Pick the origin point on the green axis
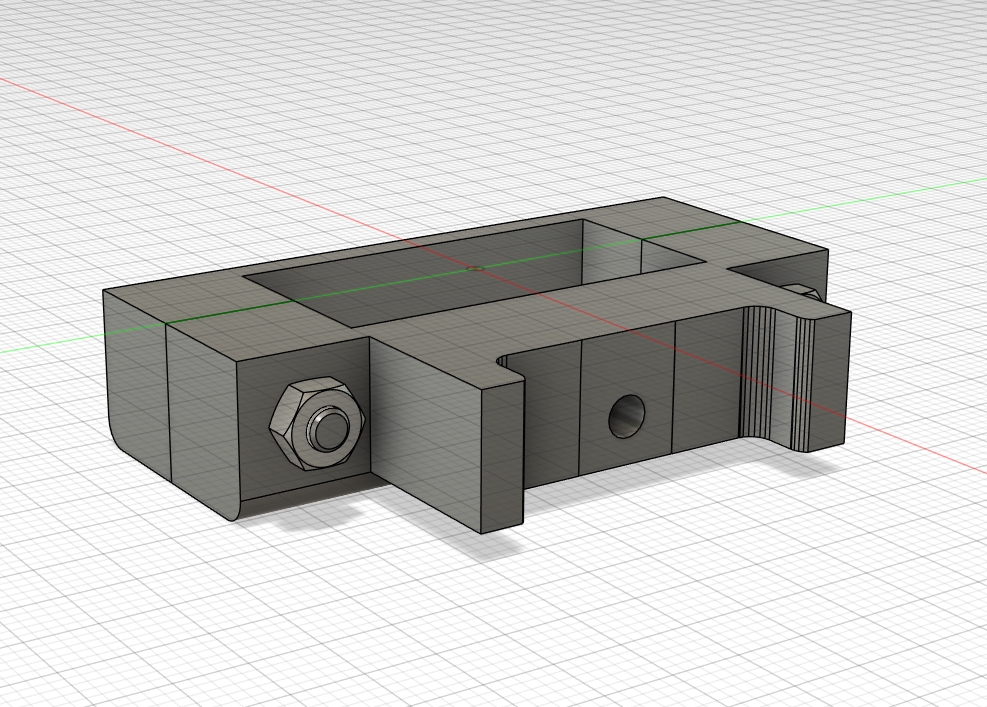This screenshot has width=987, height=707. click(x=477, y=268)
